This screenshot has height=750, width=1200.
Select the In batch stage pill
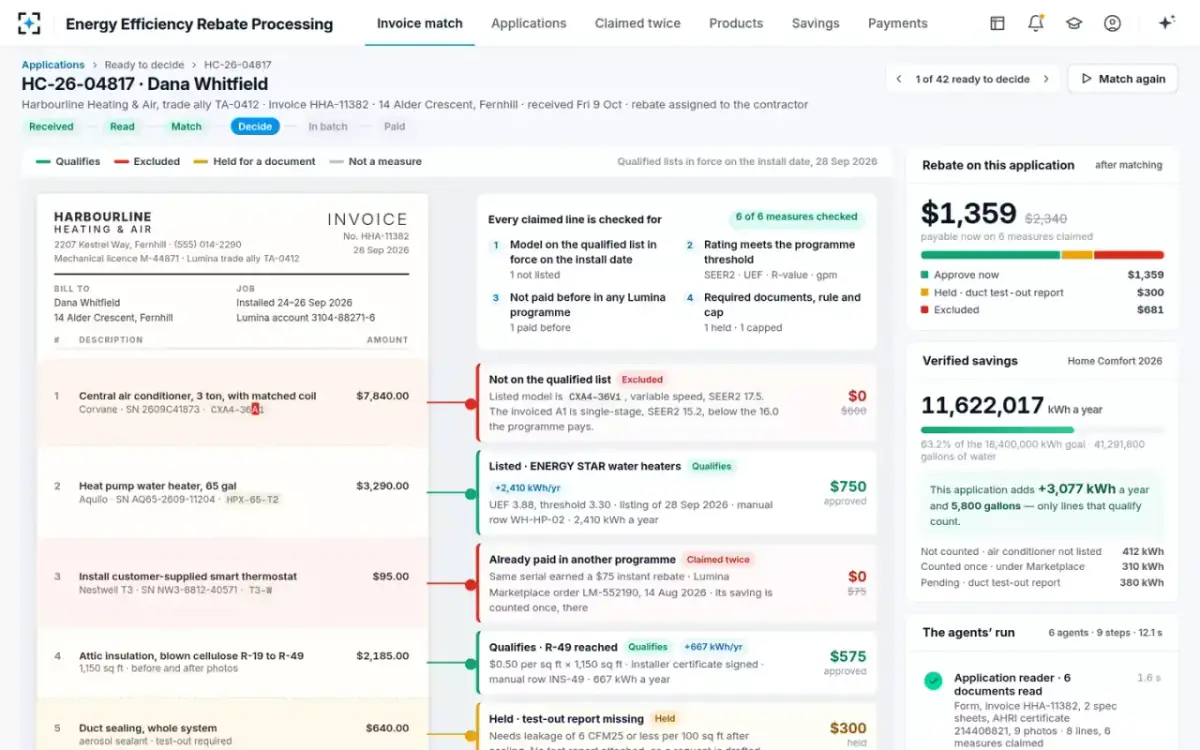(328, 127)
